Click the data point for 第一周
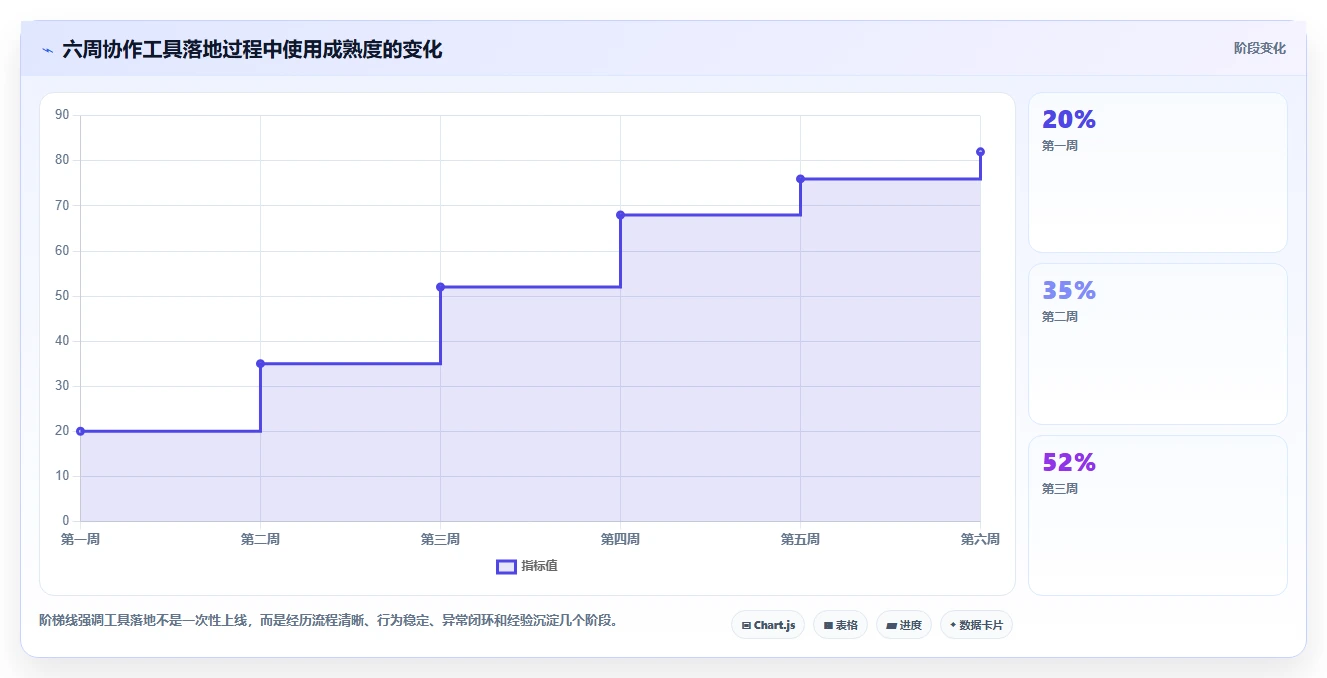 (80, 431)
